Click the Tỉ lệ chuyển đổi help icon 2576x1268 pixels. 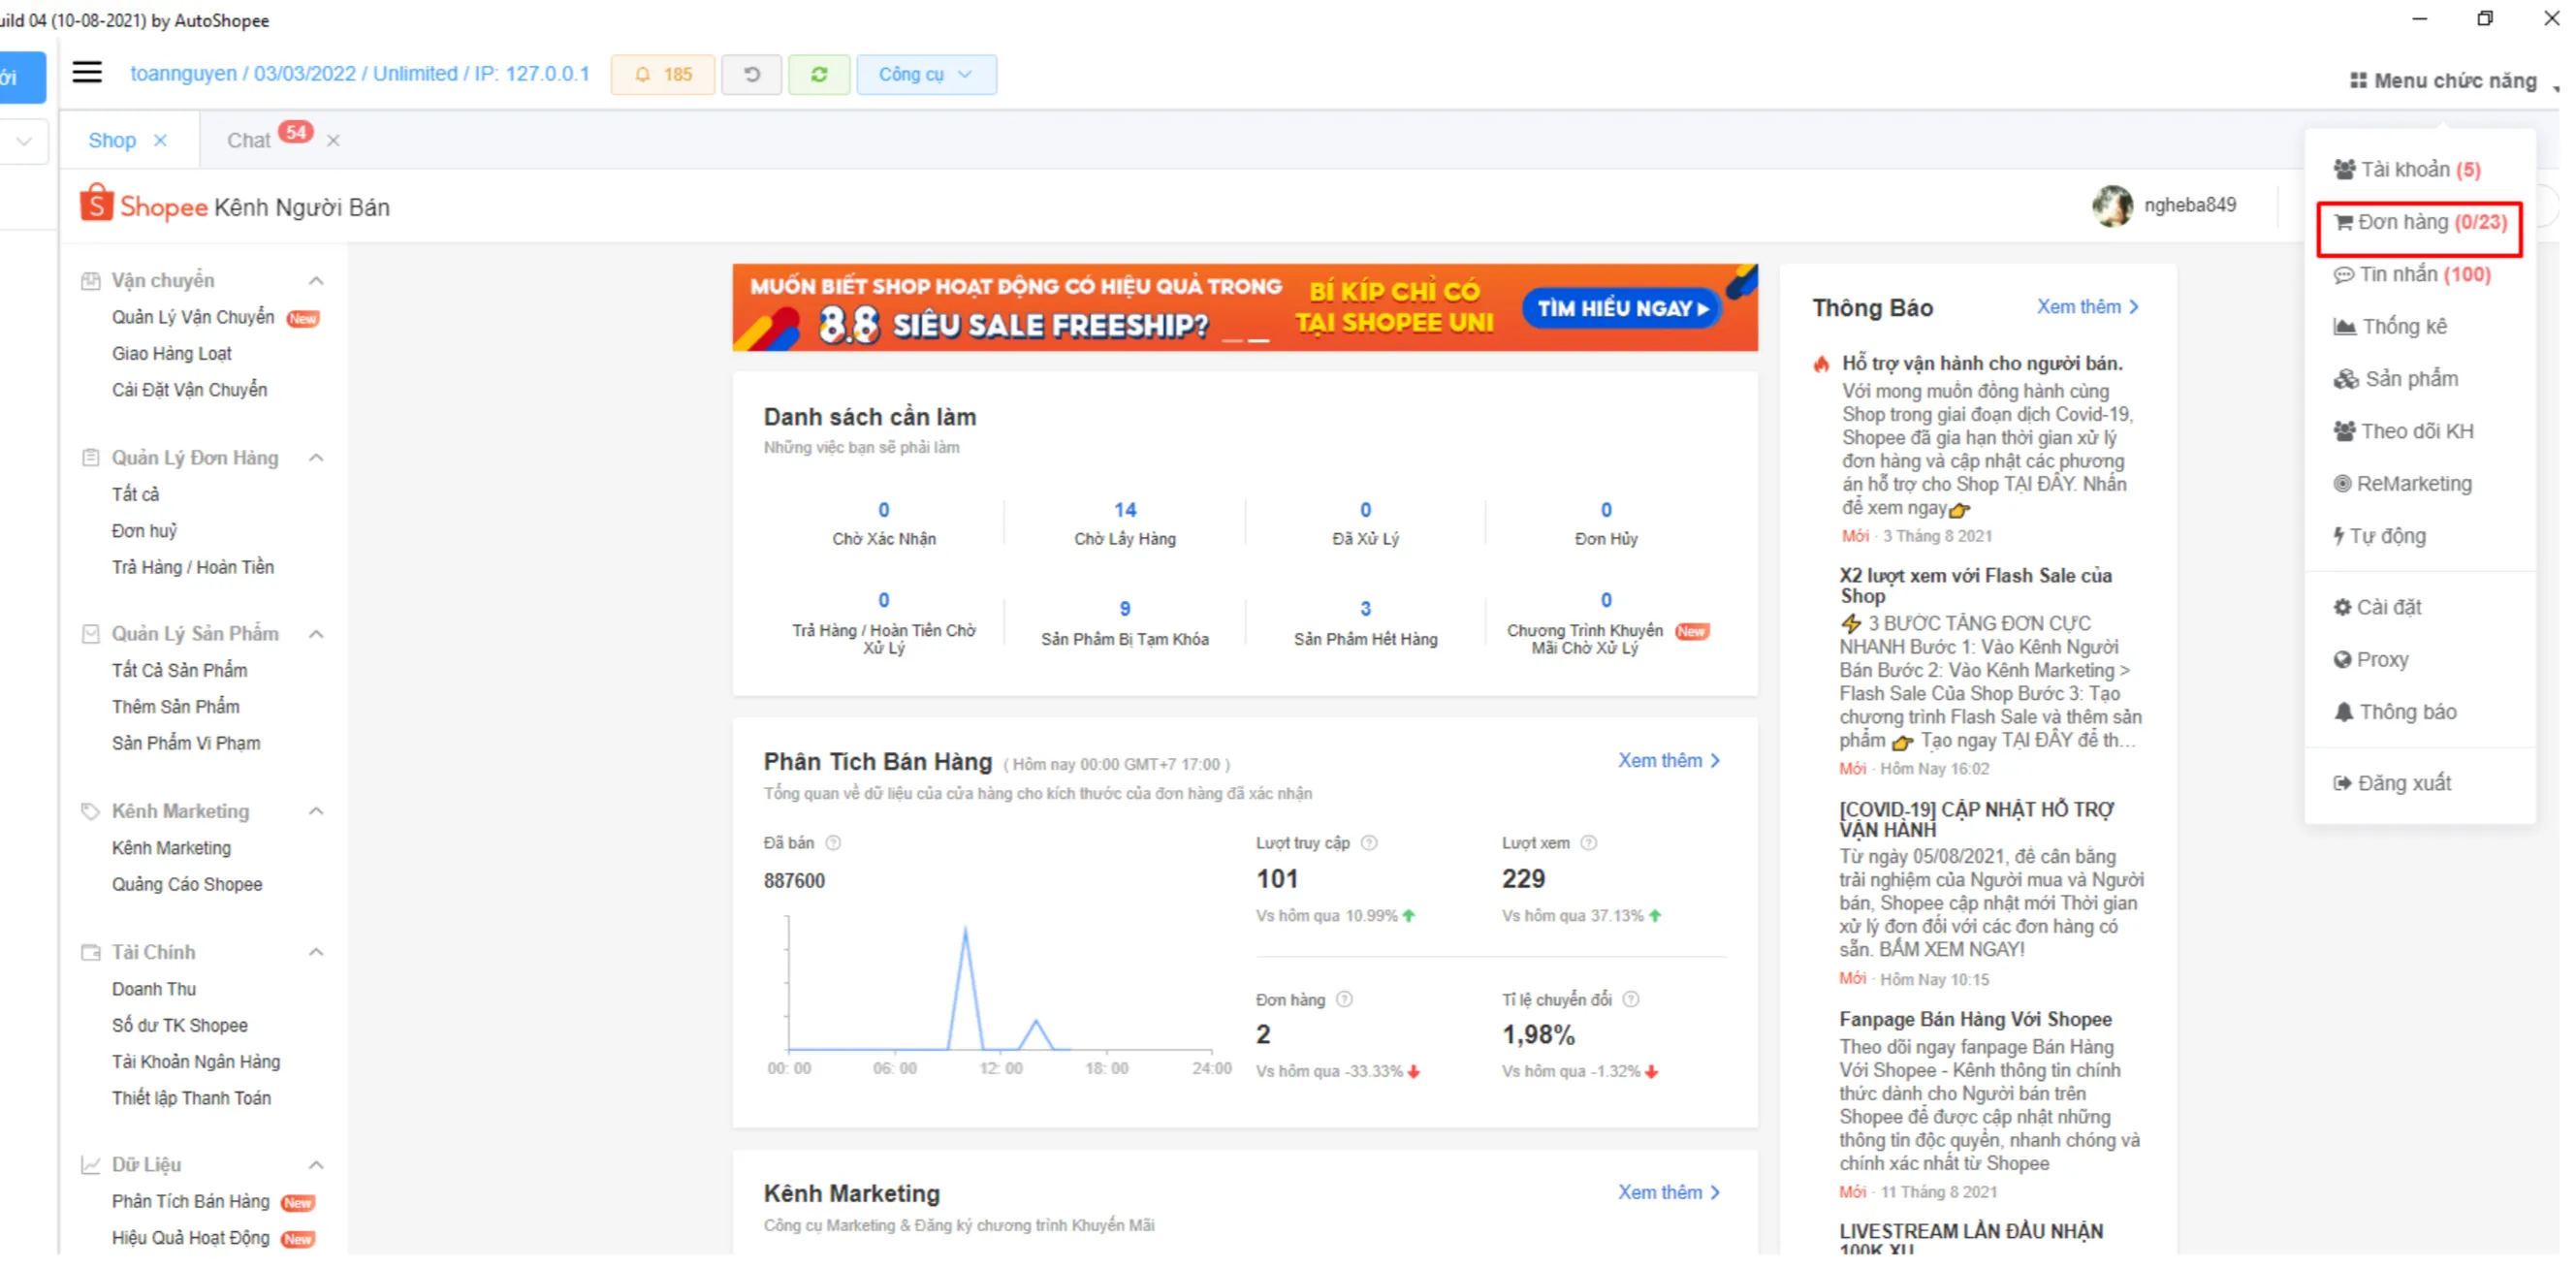coord(1631,999)
